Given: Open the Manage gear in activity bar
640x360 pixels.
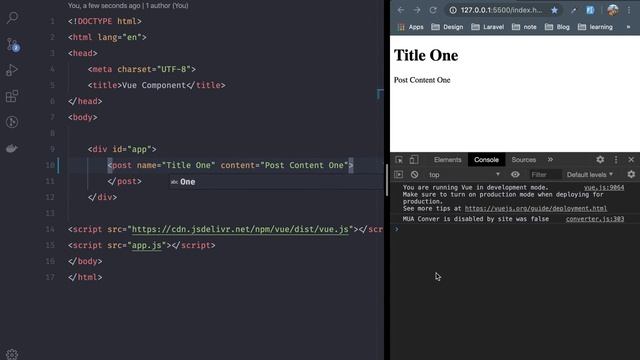Looking at the screenshot, I should point(12,354).
